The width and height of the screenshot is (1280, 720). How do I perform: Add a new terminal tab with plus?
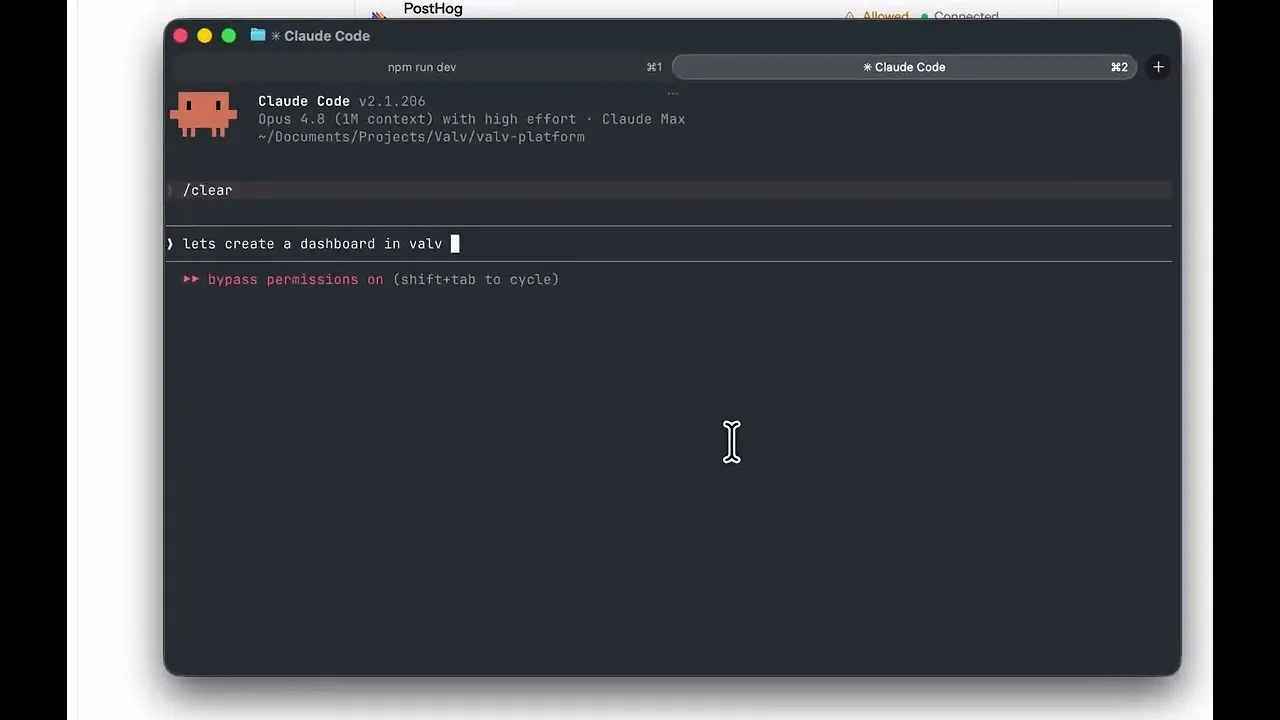coord(1158,67)
